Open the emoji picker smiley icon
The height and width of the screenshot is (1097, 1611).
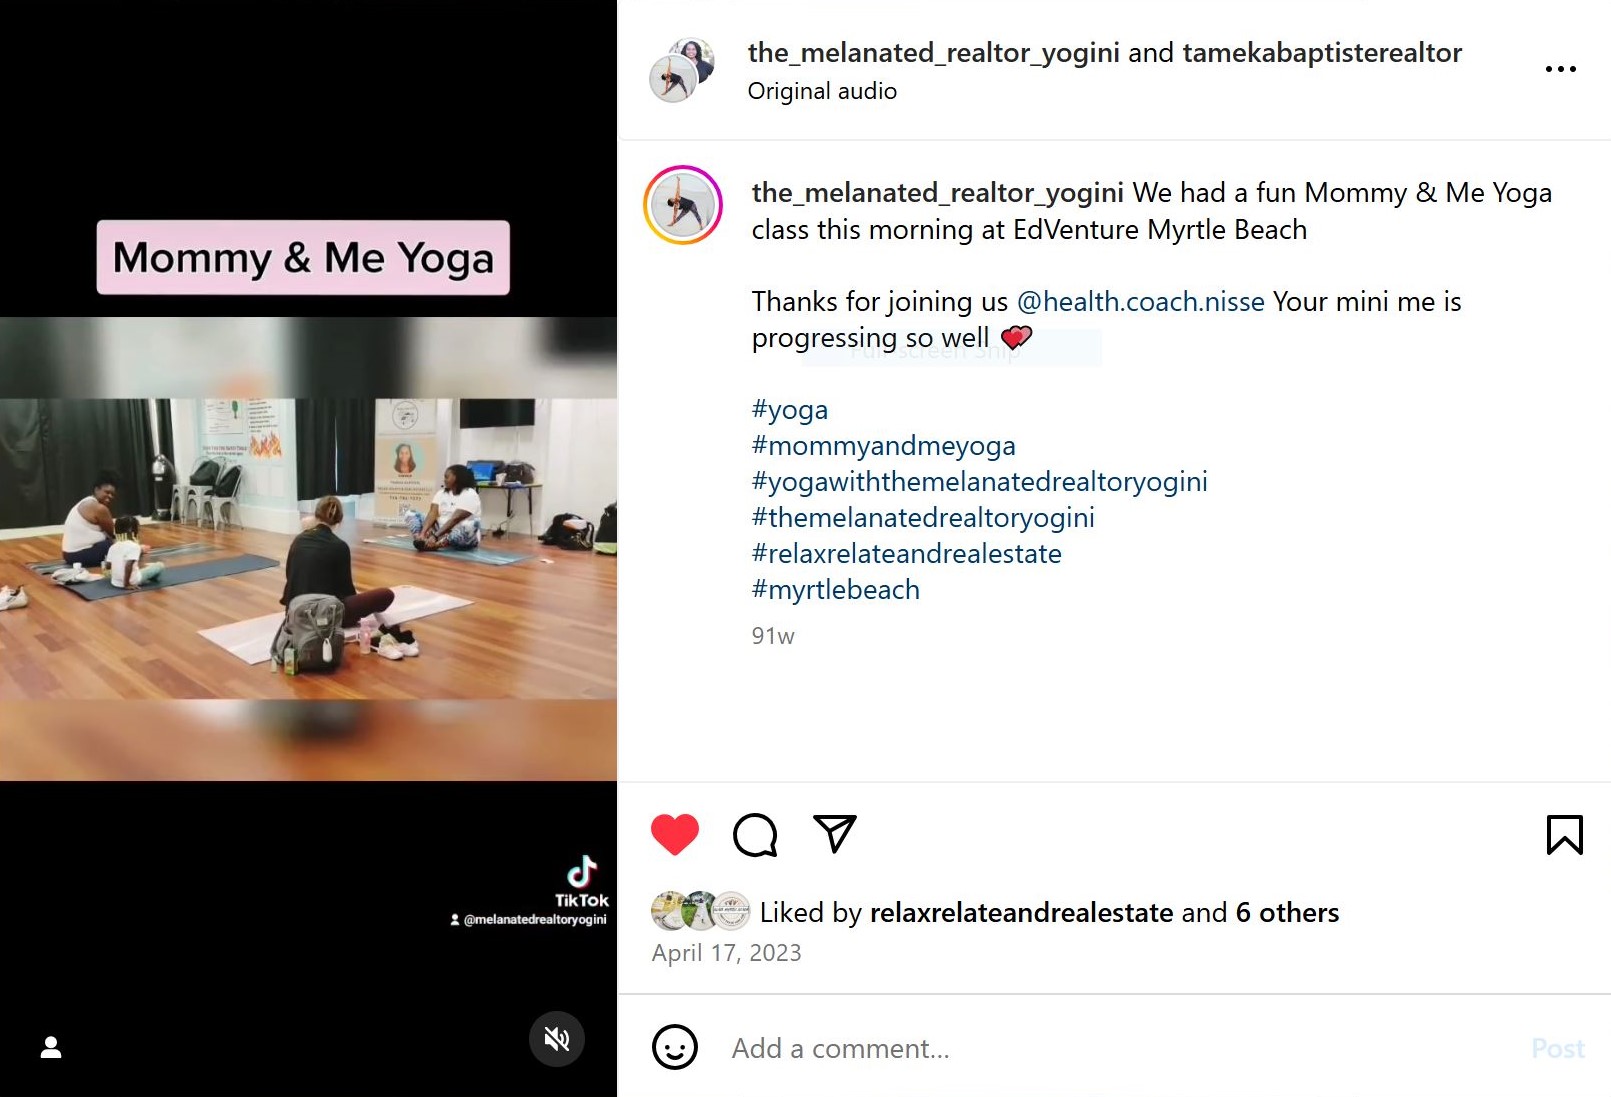point(675,1048)
